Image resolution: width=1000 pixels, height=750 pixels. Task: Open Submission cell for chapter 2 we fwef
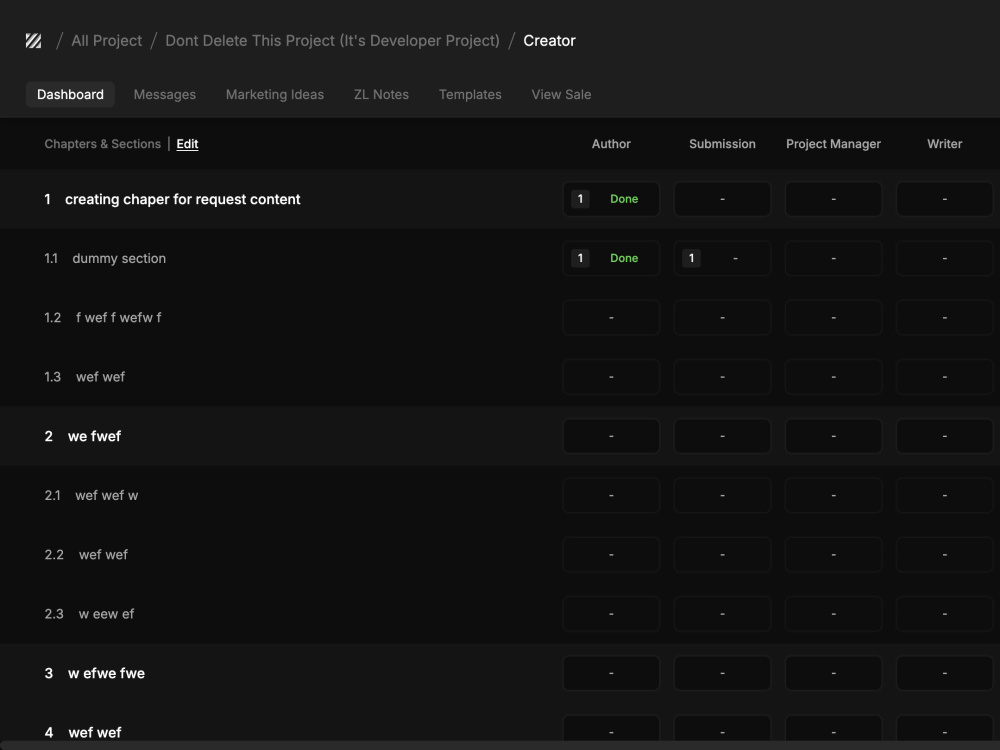click(x=722, y=436)
